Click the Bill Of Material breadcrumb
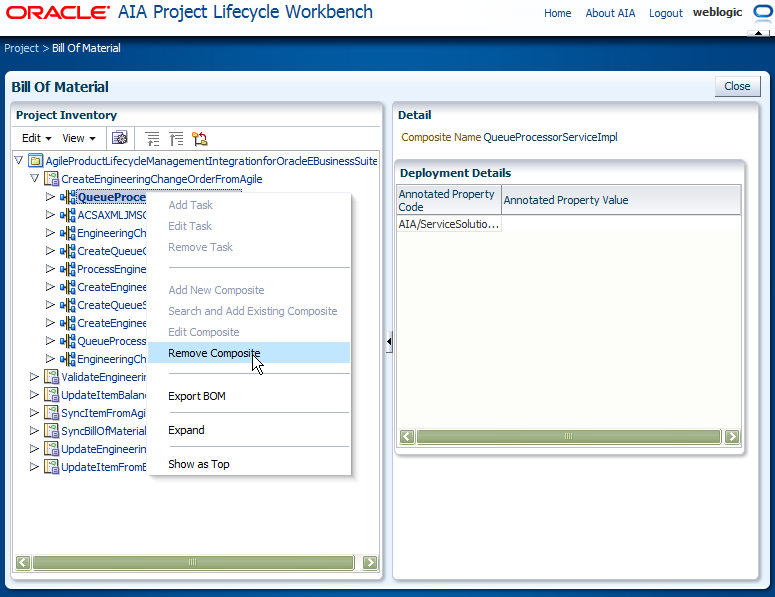The width and height of the screenshot is (775, 597). click(x=86, y=48)
